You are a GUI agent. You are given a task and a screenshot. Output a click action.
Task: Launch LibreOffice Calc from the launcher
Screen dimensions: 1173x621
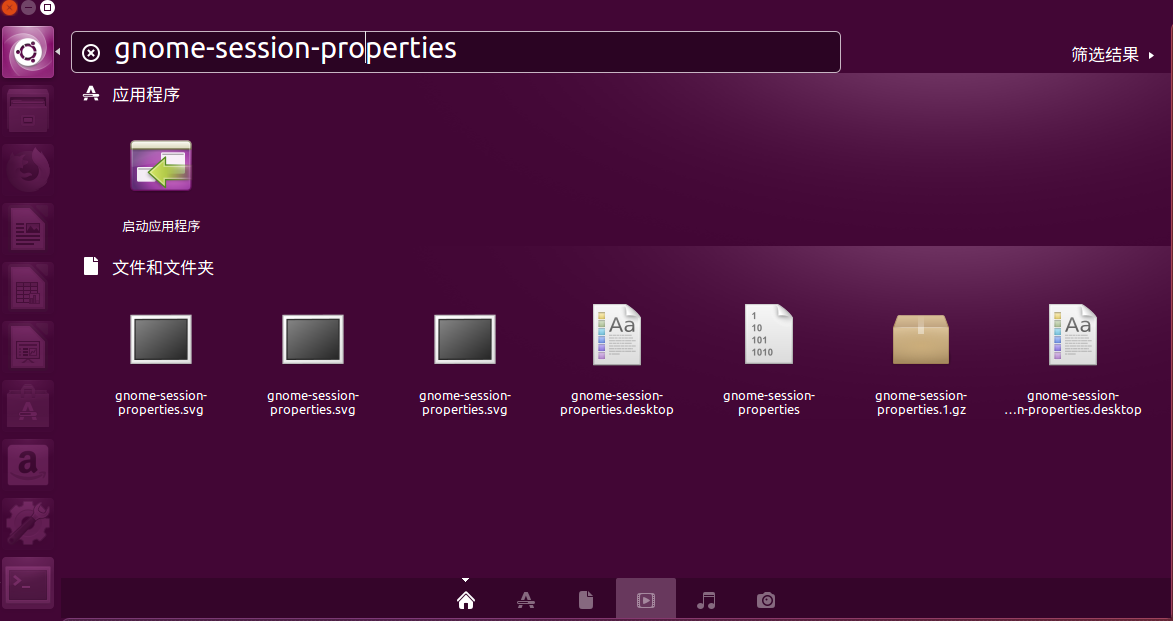pyautogui.click(x=28, y=287)
